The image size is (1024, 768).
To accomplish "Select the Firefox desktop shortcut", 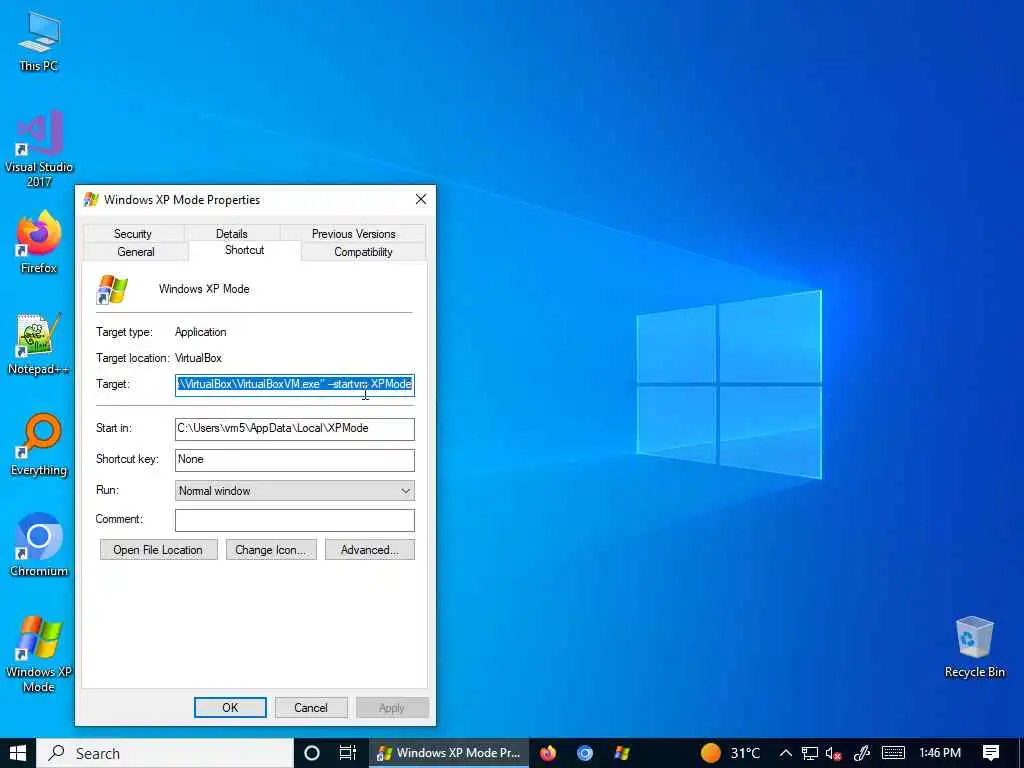I will tap(39, 242).
